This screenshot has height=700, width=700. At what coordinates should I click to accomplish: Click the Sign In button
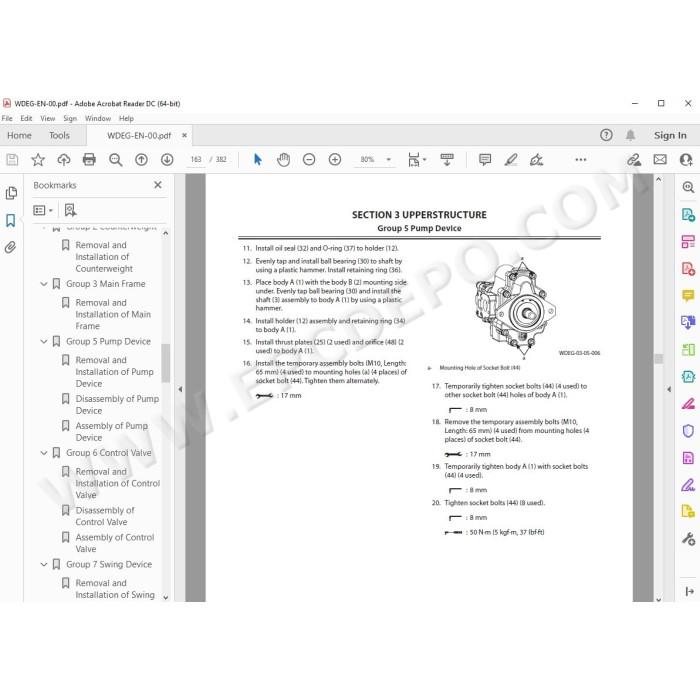670,135
